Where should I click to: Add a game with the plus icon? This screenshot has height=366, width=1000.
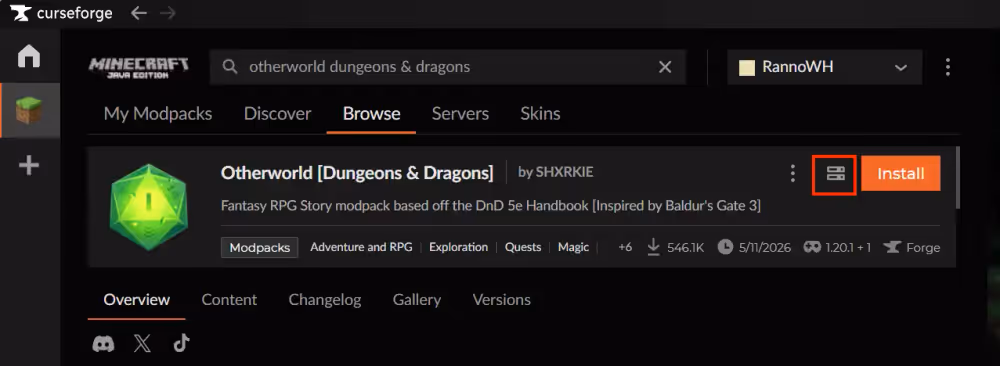coord(29,166)
